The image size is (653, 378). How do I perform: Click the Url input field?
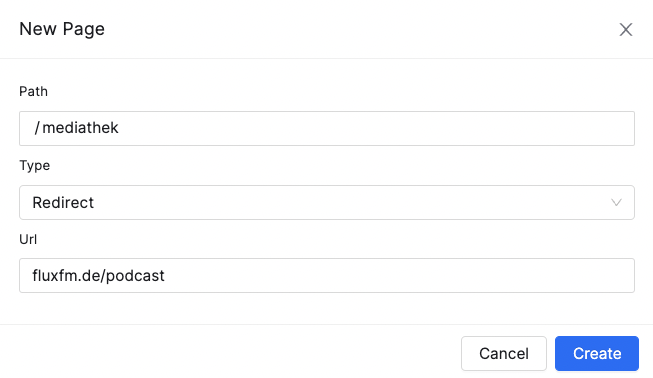[327, 275]
